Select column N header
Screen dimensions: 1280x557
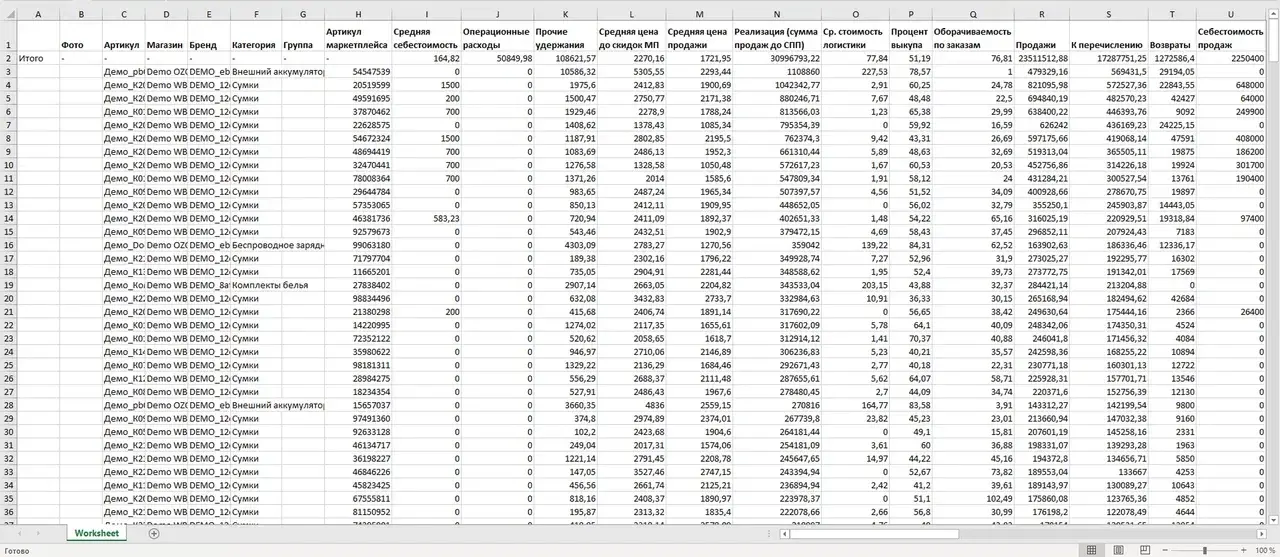(x=776, y=14)
